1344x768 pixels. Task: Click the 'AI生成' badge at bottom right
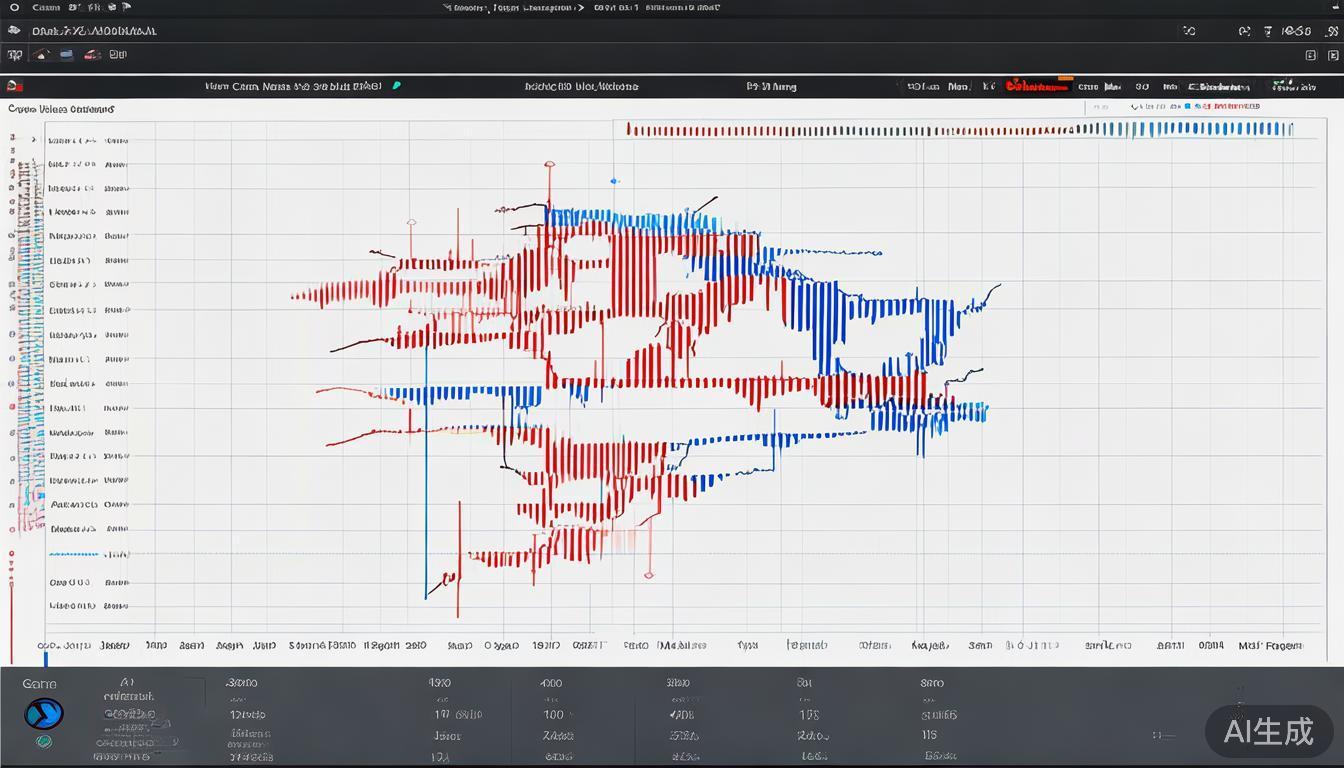(x=1268, y=731)
